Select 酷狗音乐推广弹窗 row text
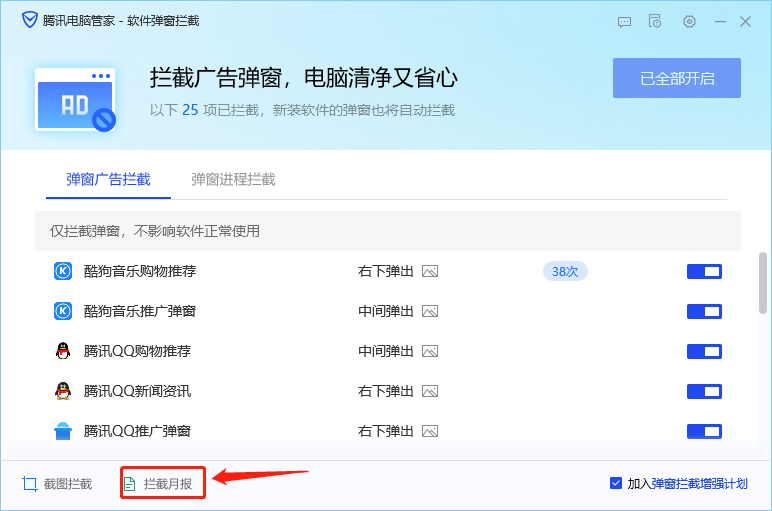Screen dimensions: 772x511 click(x=140, y=311)
